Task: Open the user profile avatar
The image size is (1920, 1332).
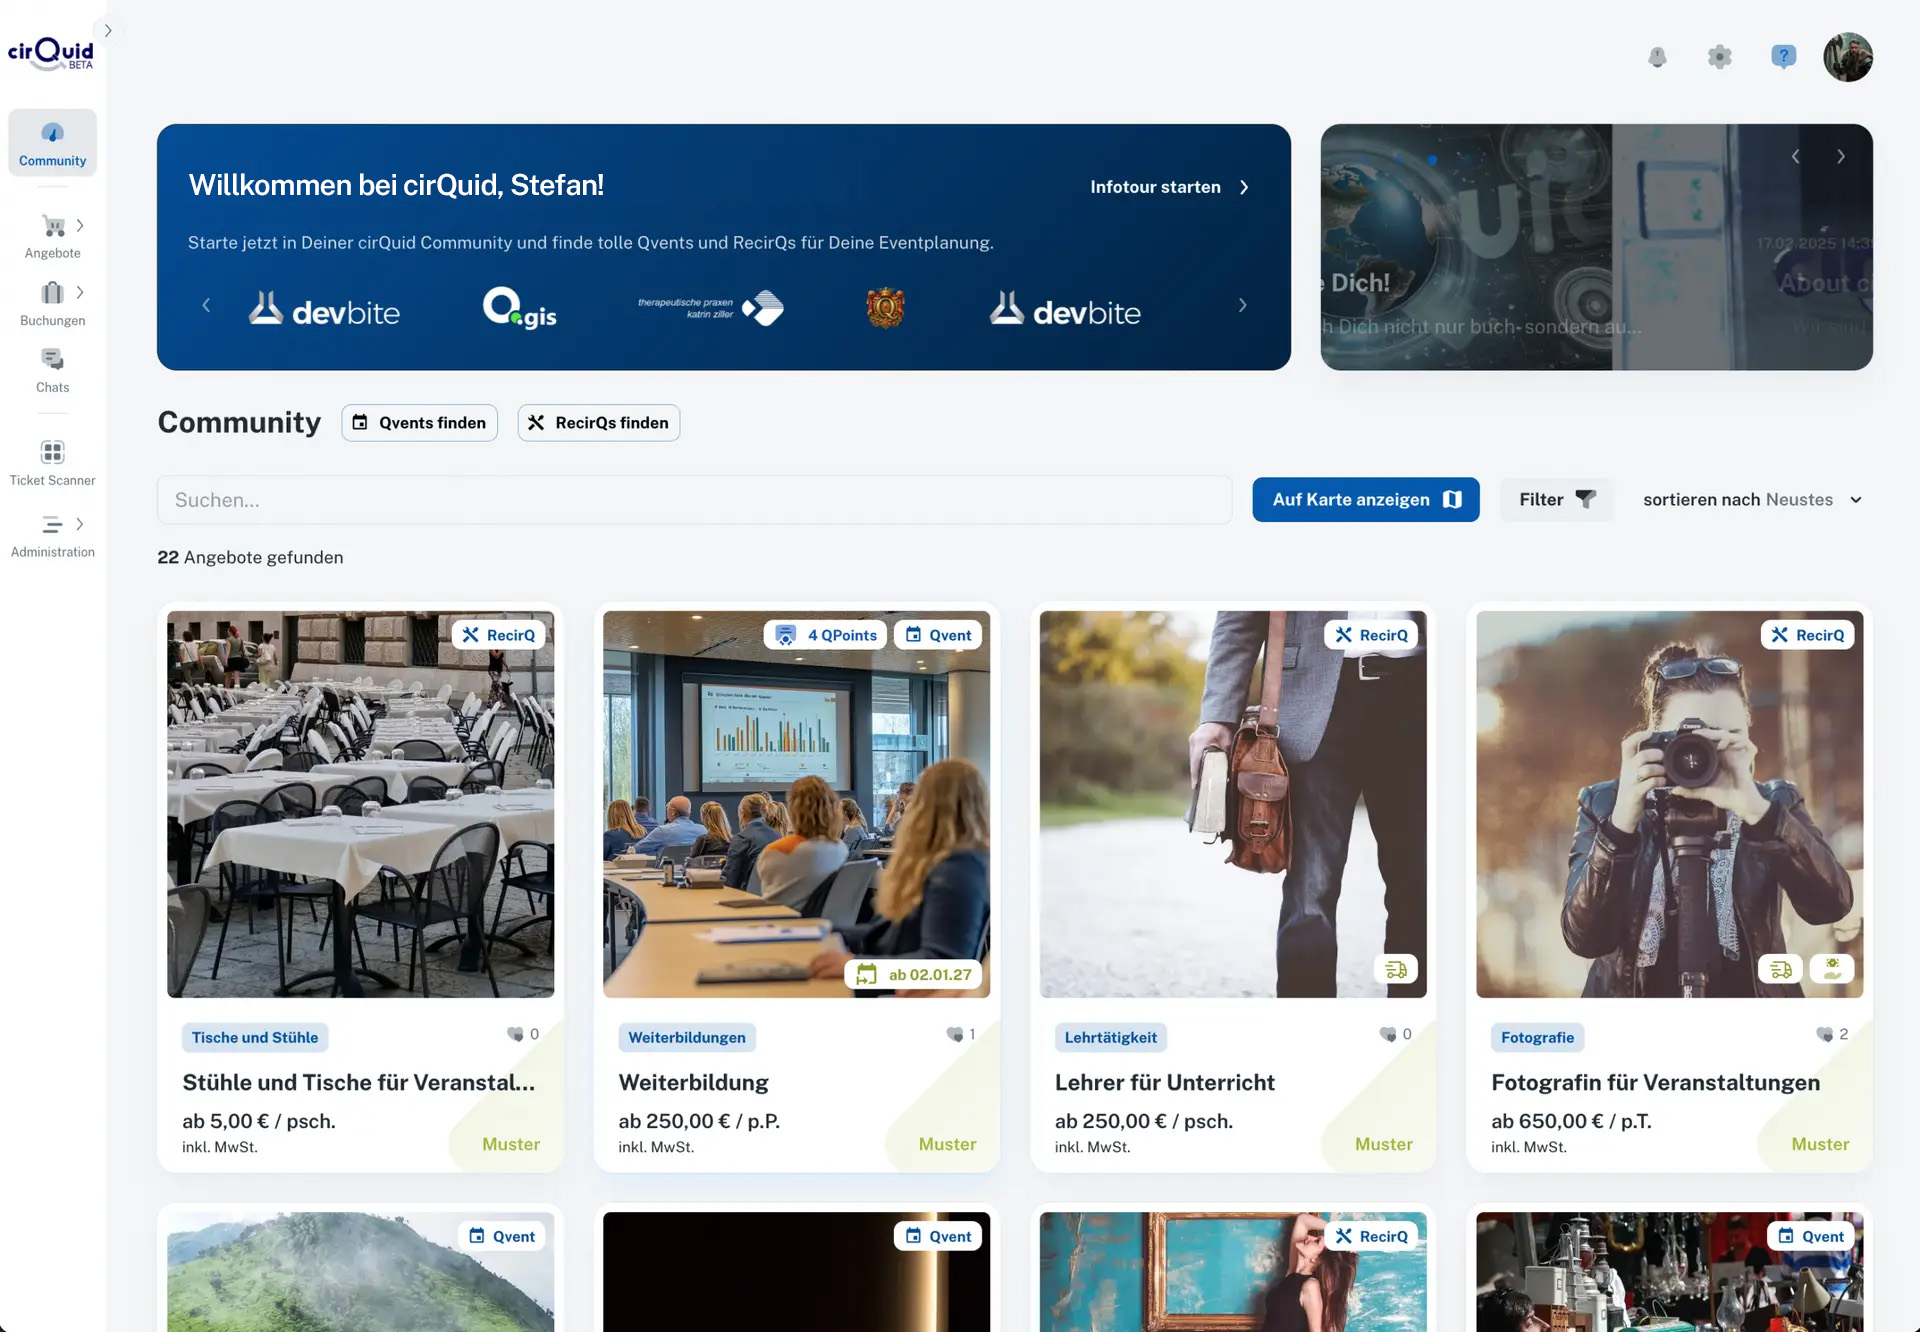Action: coord(1847,57)
